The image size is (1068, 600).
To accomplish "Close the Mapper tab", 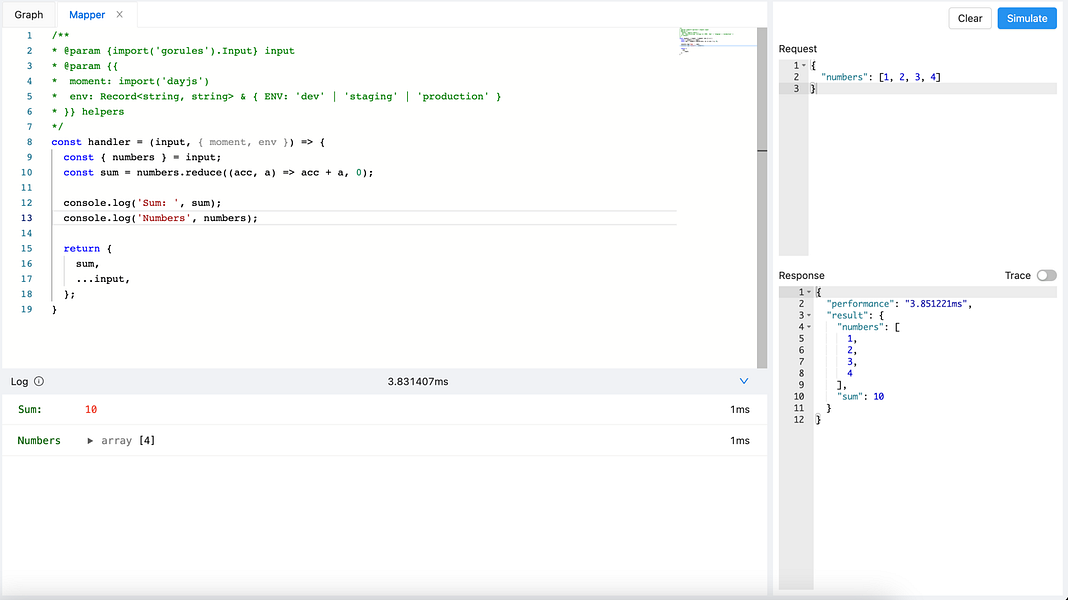I will pyautogui.click(x=118, y=14).
